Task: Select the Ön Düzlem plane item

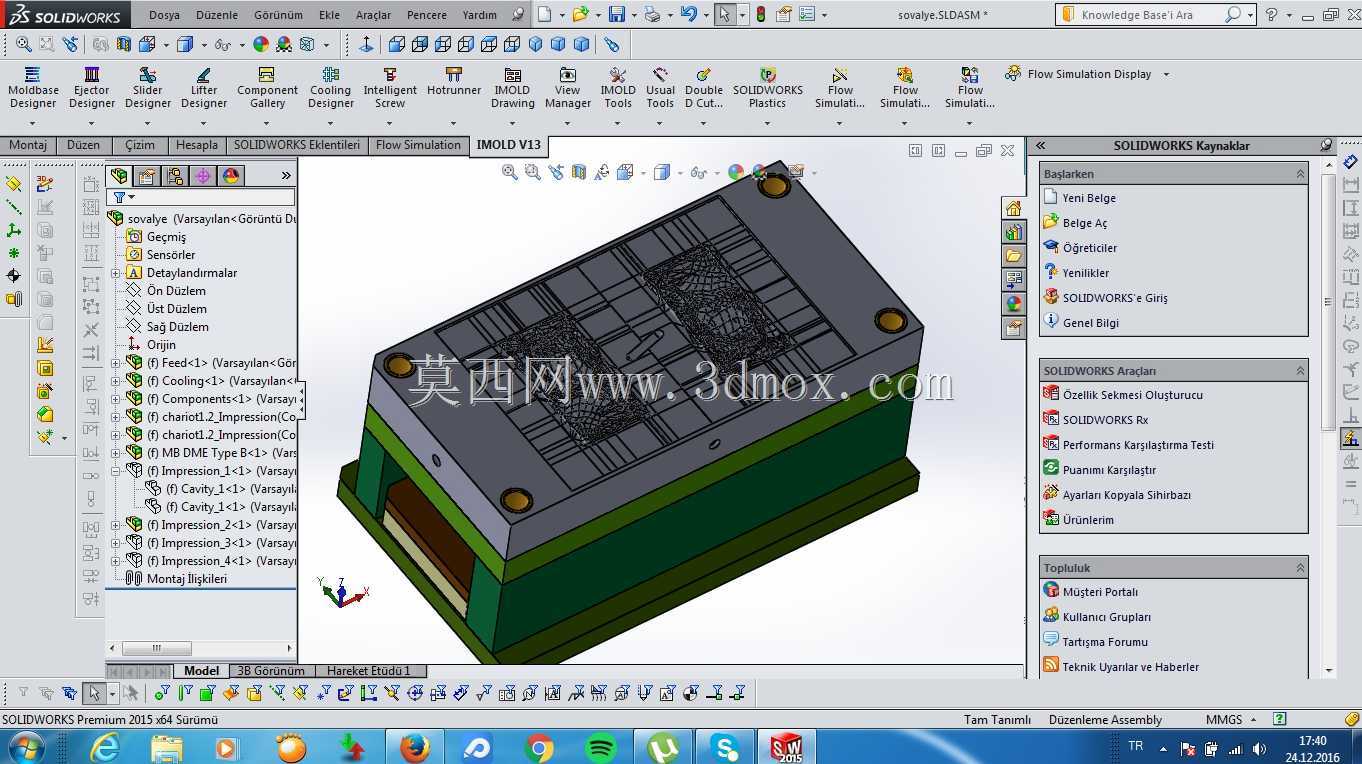Action: [176, 291]
